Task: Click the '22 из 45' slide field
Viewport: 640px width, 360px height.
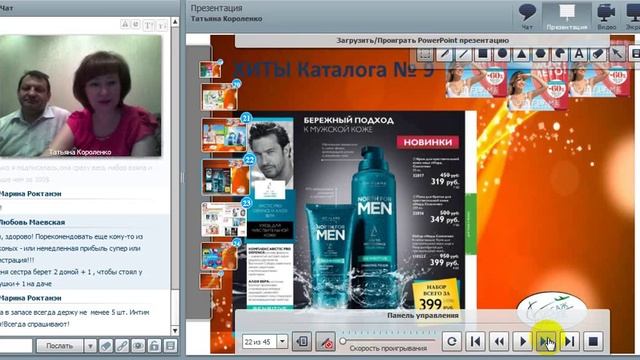Action: (259, 341)
